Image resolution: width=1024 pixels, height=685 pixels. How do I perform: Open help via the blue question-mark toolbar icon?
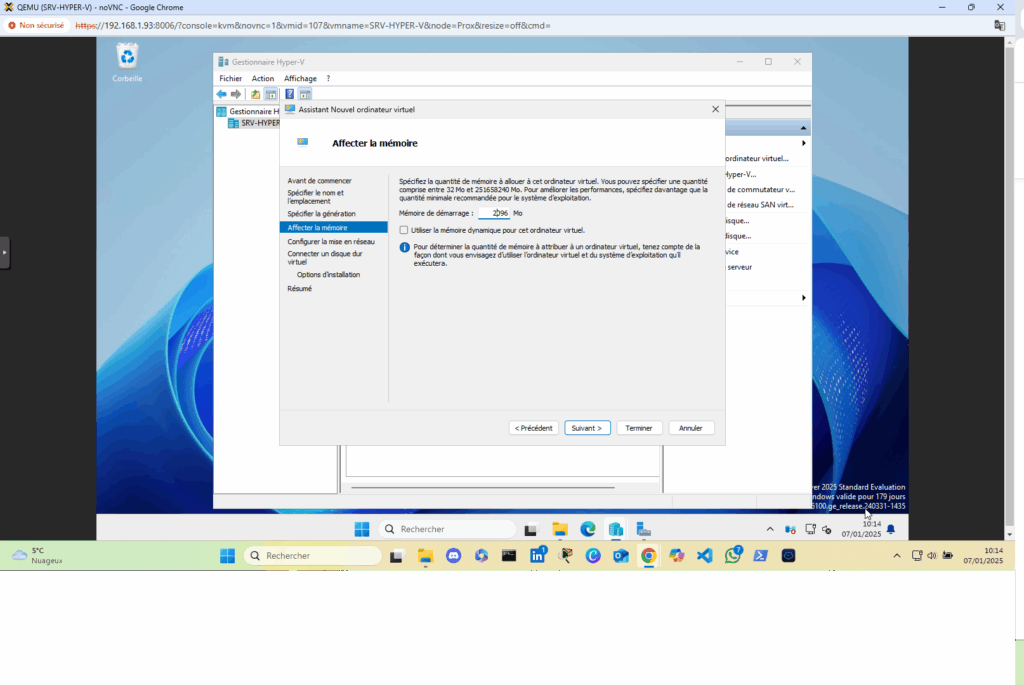point(289,94)
